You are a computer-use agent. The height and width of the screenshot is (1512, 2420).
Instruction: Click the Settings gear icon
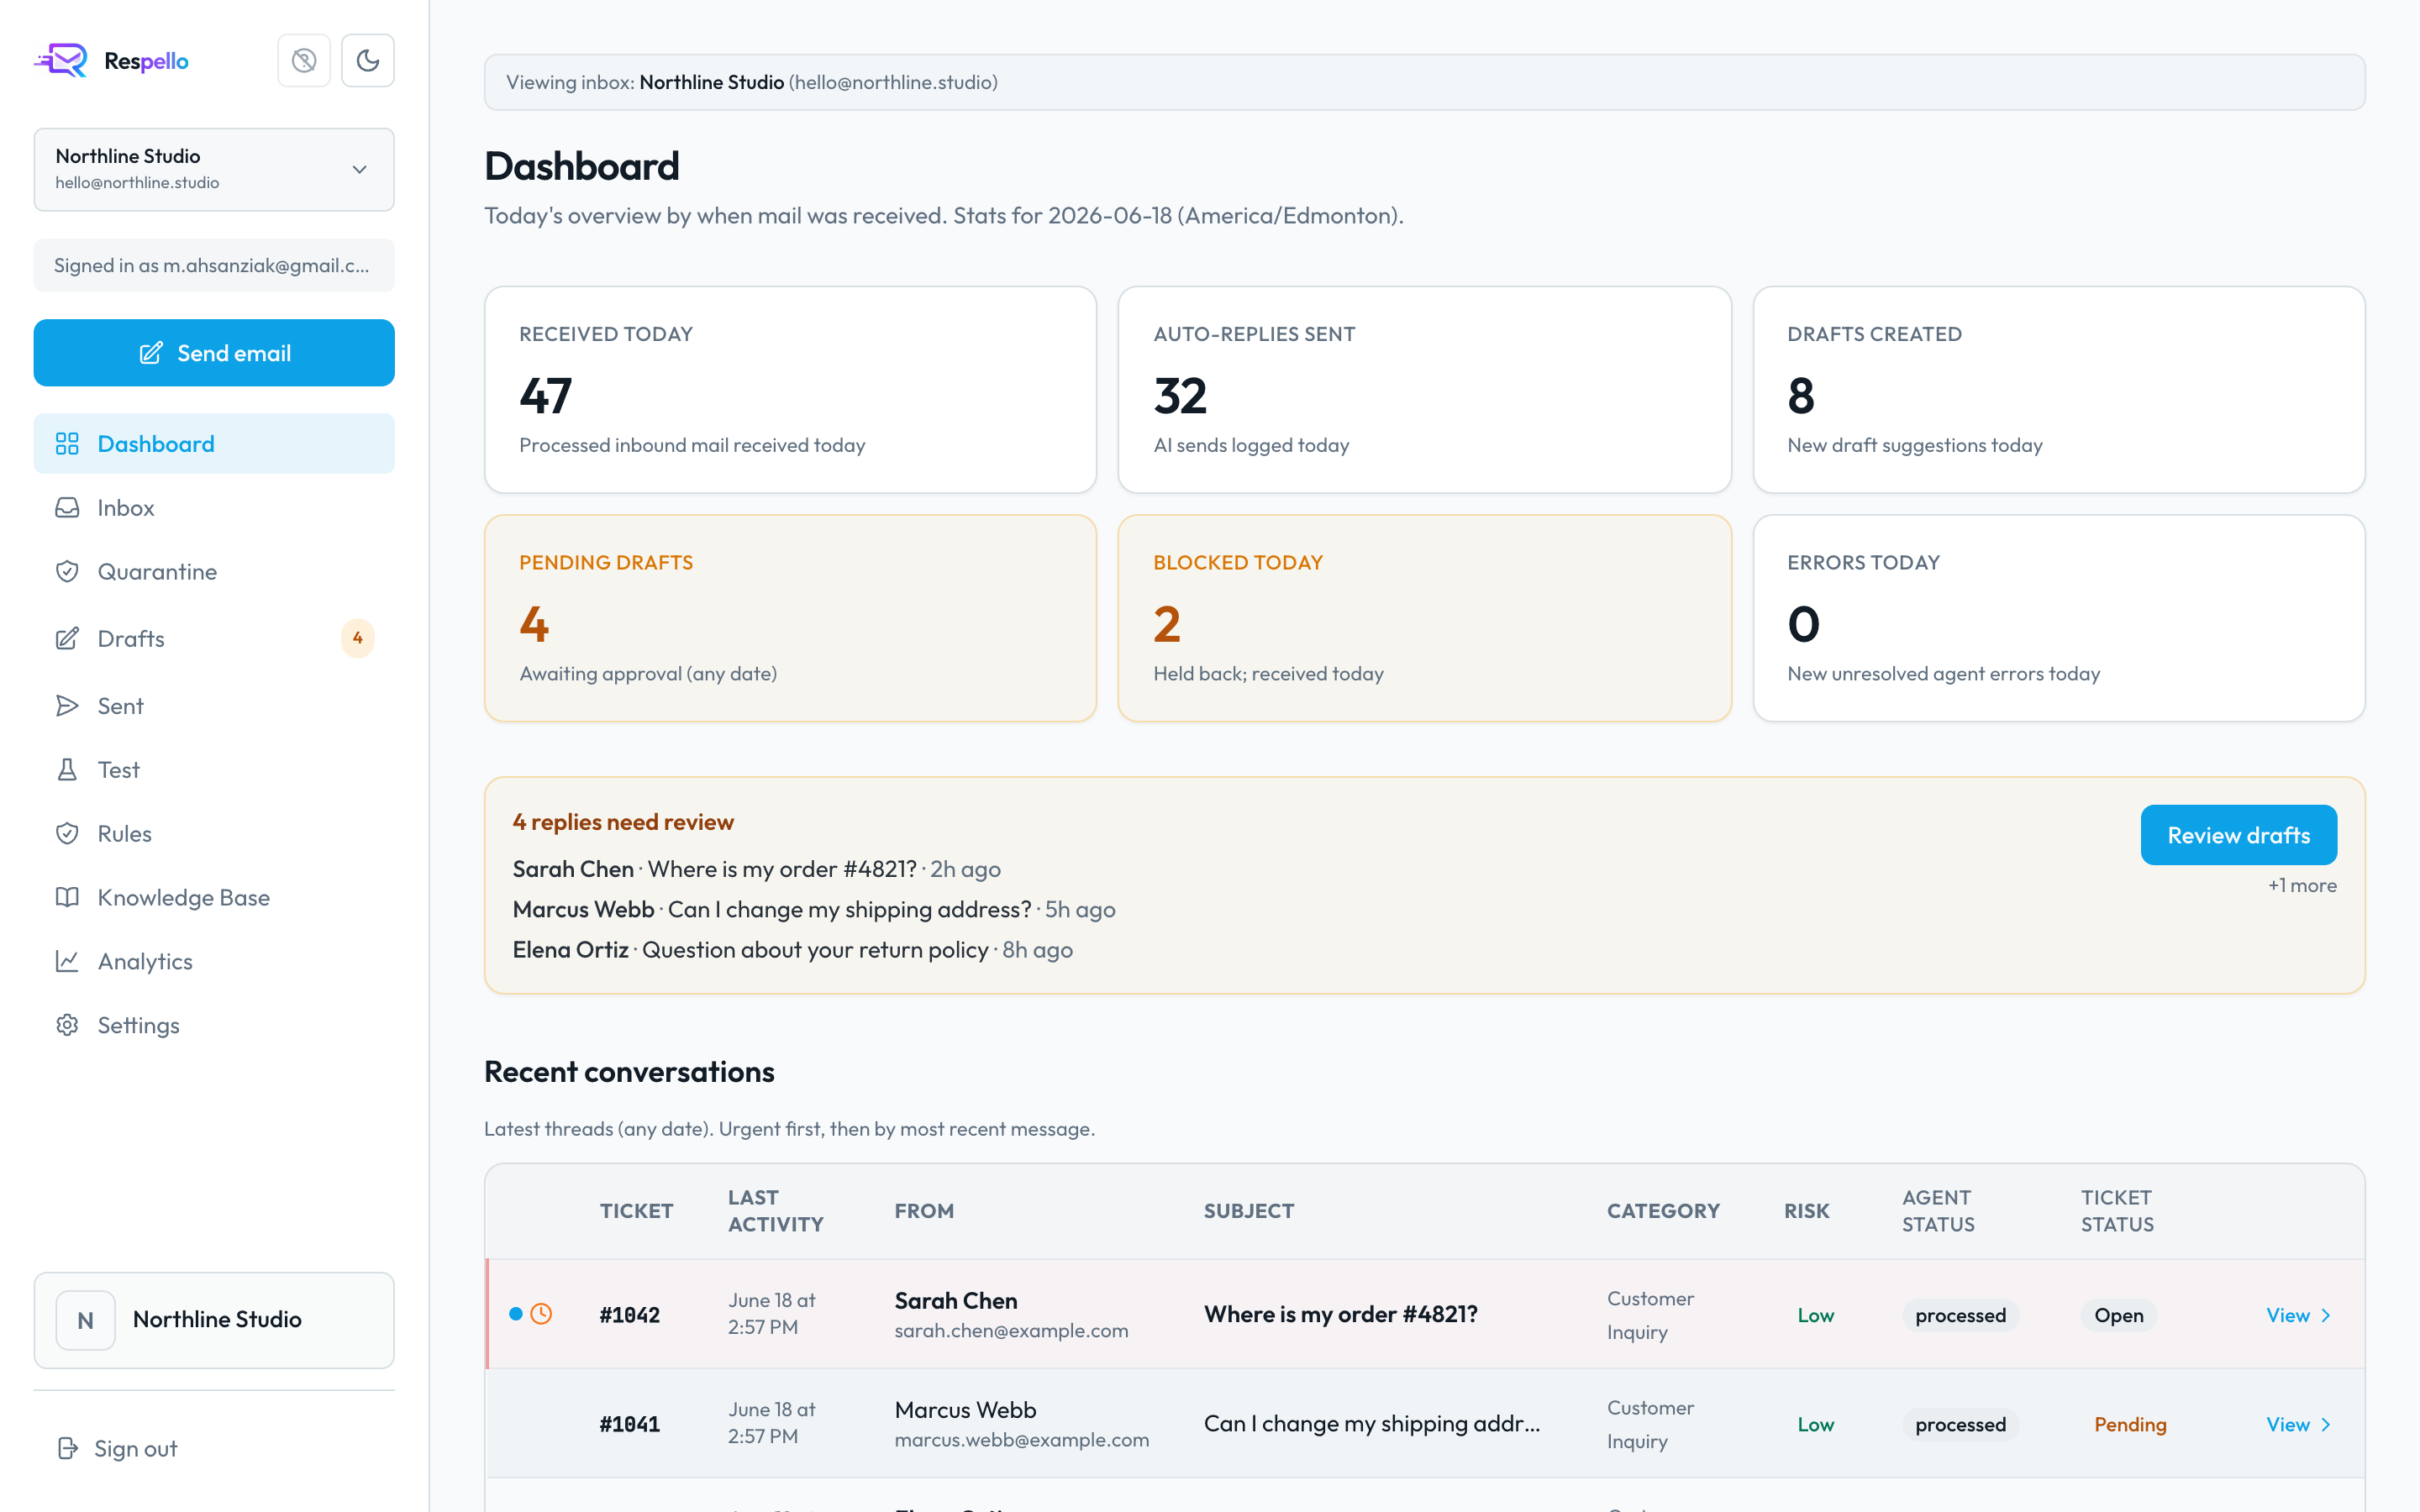67,1026
